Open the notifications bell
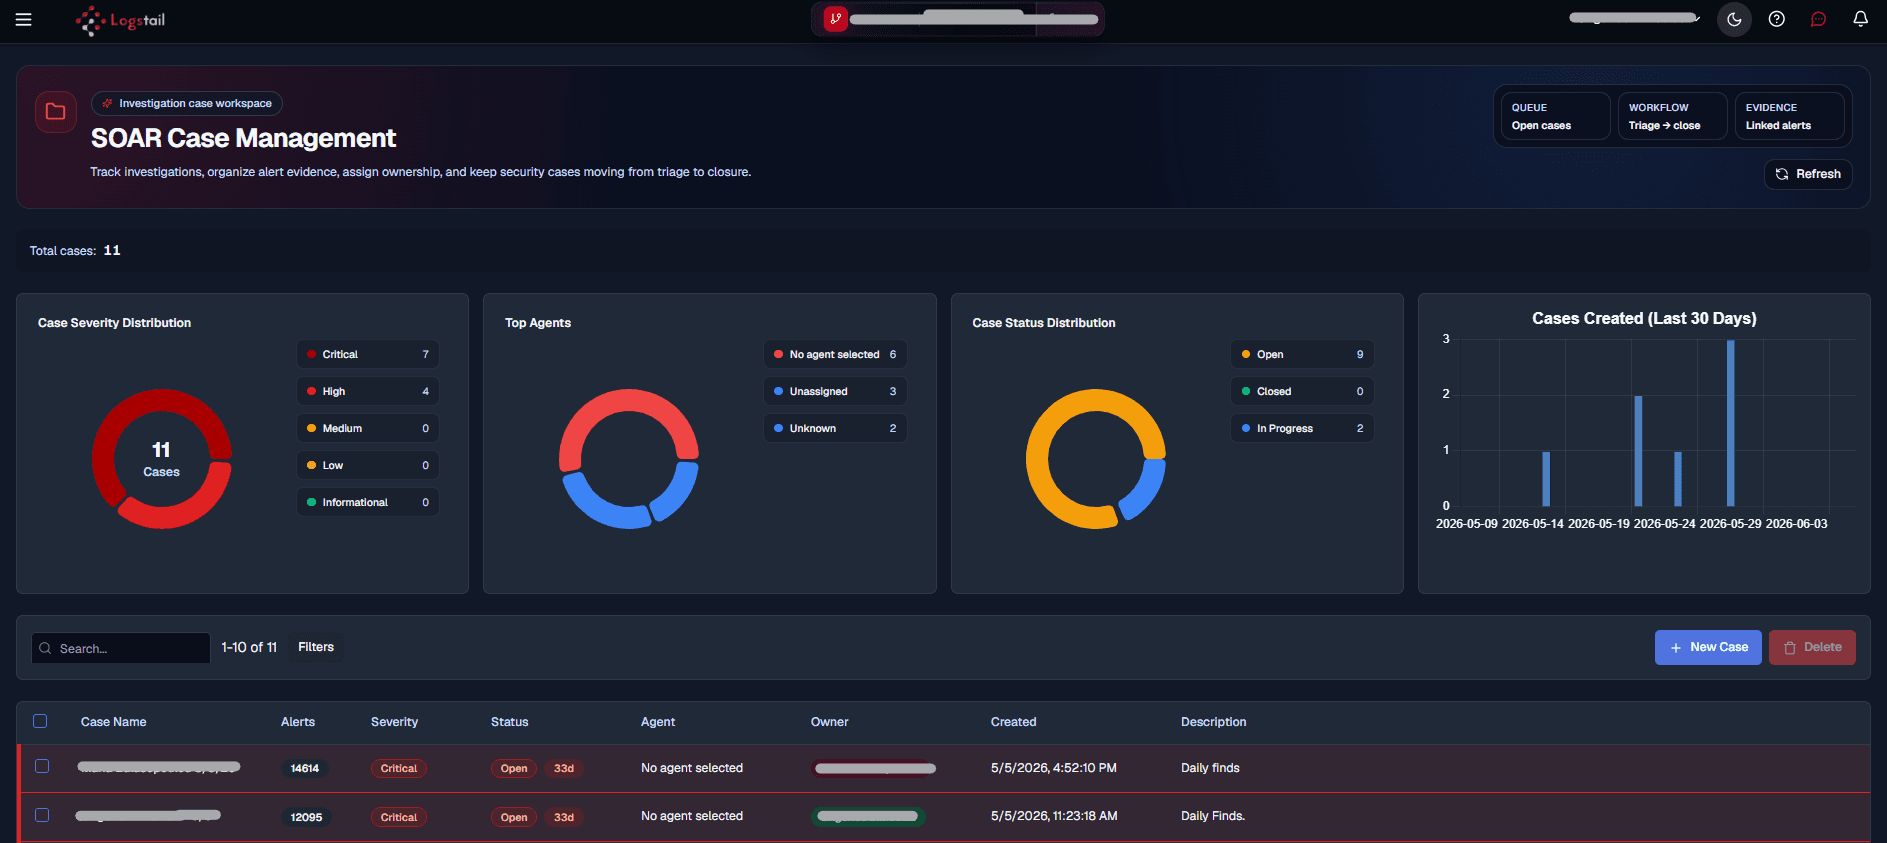 coord(1861,19)
